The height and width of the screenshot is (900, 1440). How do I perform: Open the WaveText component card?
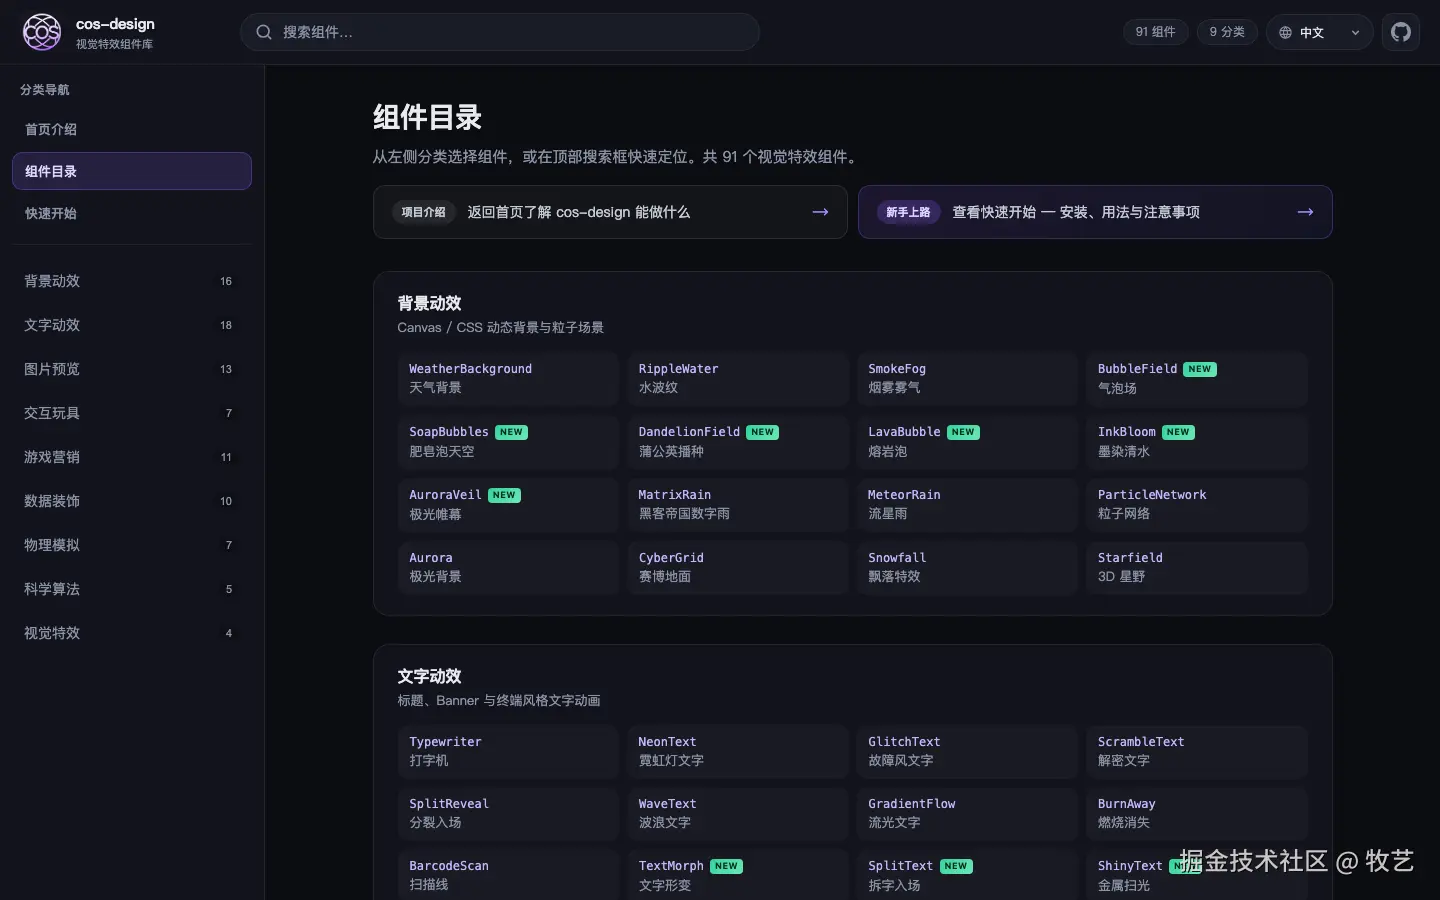tap(738, 813)
